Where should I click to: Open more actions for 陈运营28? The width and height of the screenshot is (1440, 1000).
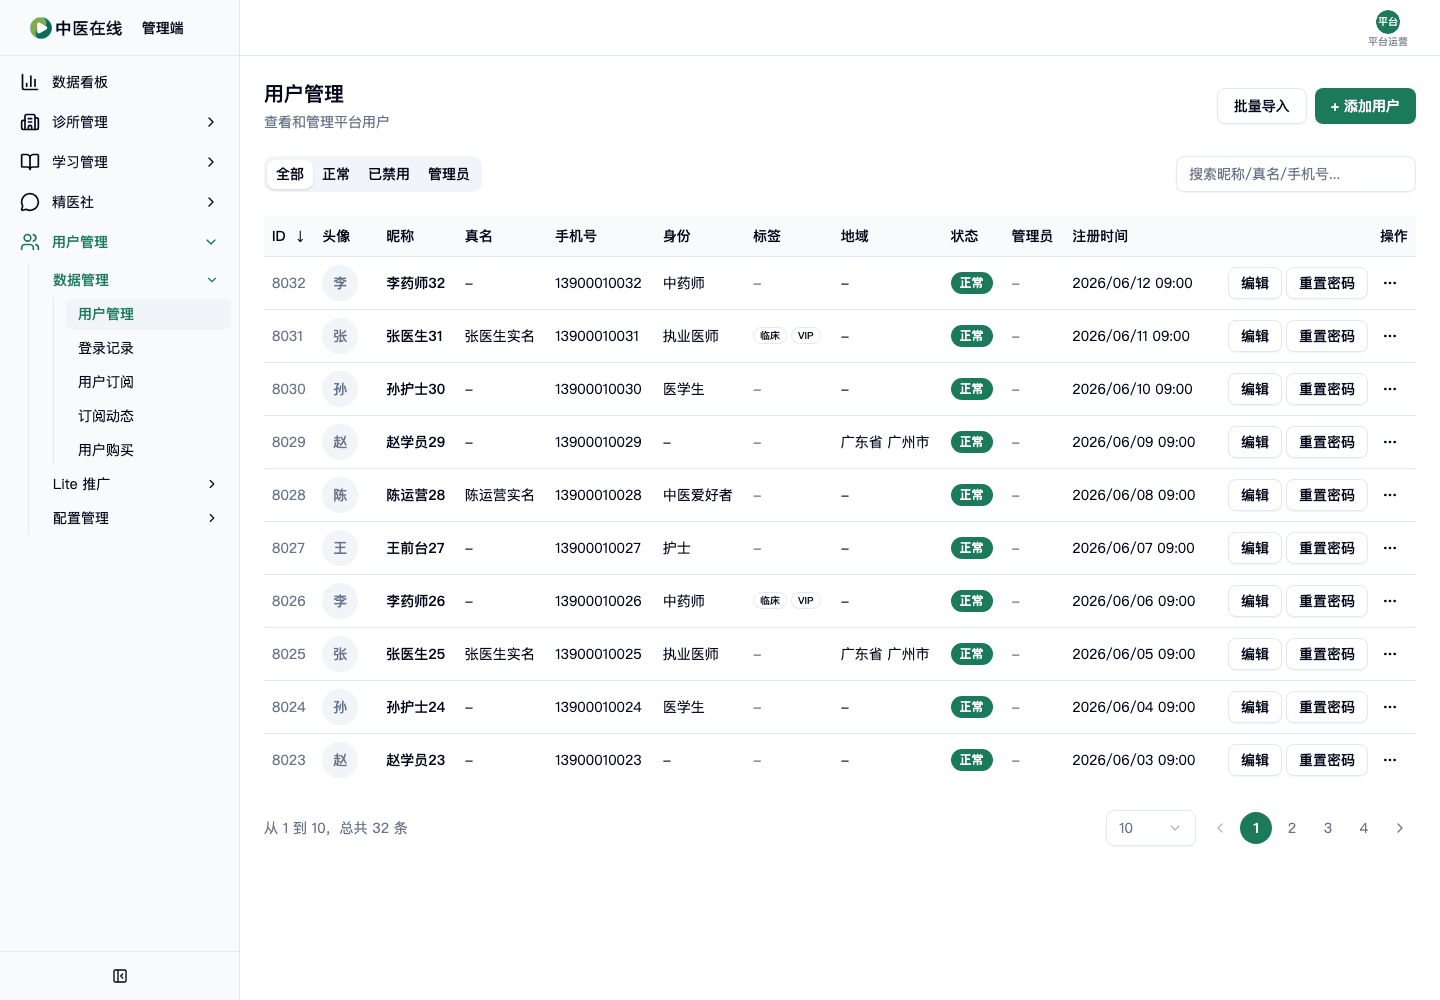coord(1390,495)
